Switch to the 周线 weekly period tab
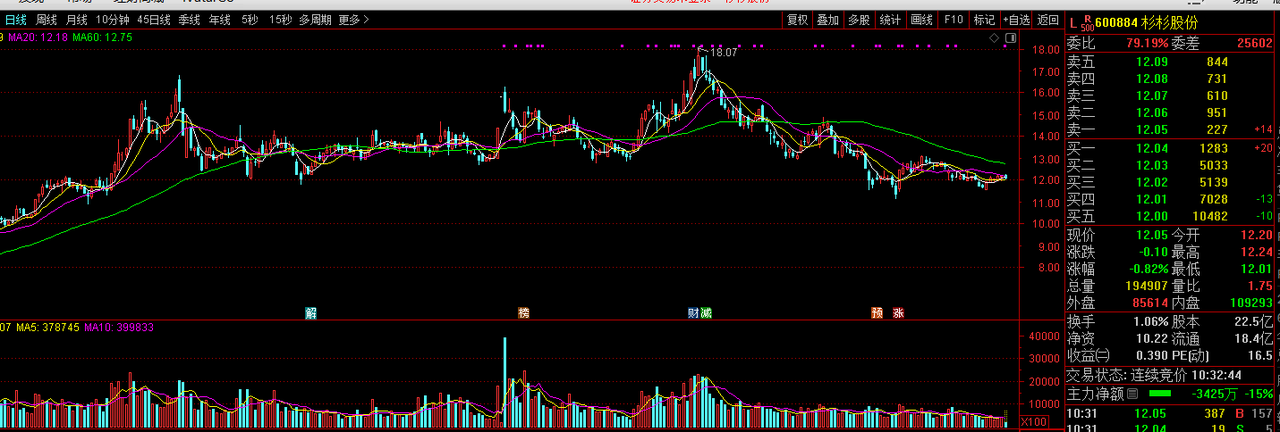1280x432 pixels. (46, 19)
